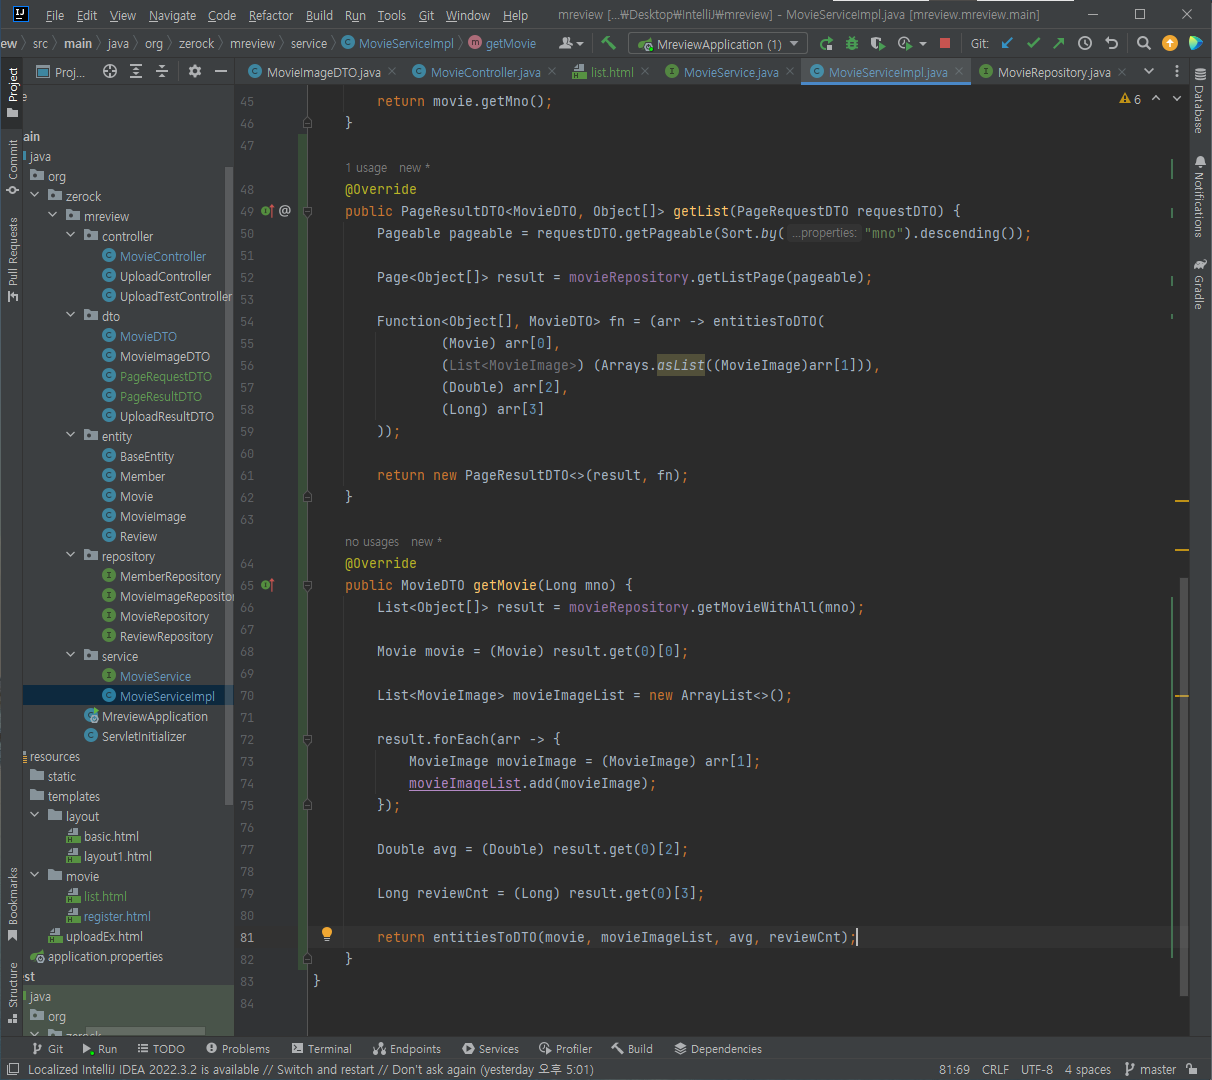Open the Refactor menu
Image resolution: width=1212 pixels, height=1080 pixels.
[271, 15]
